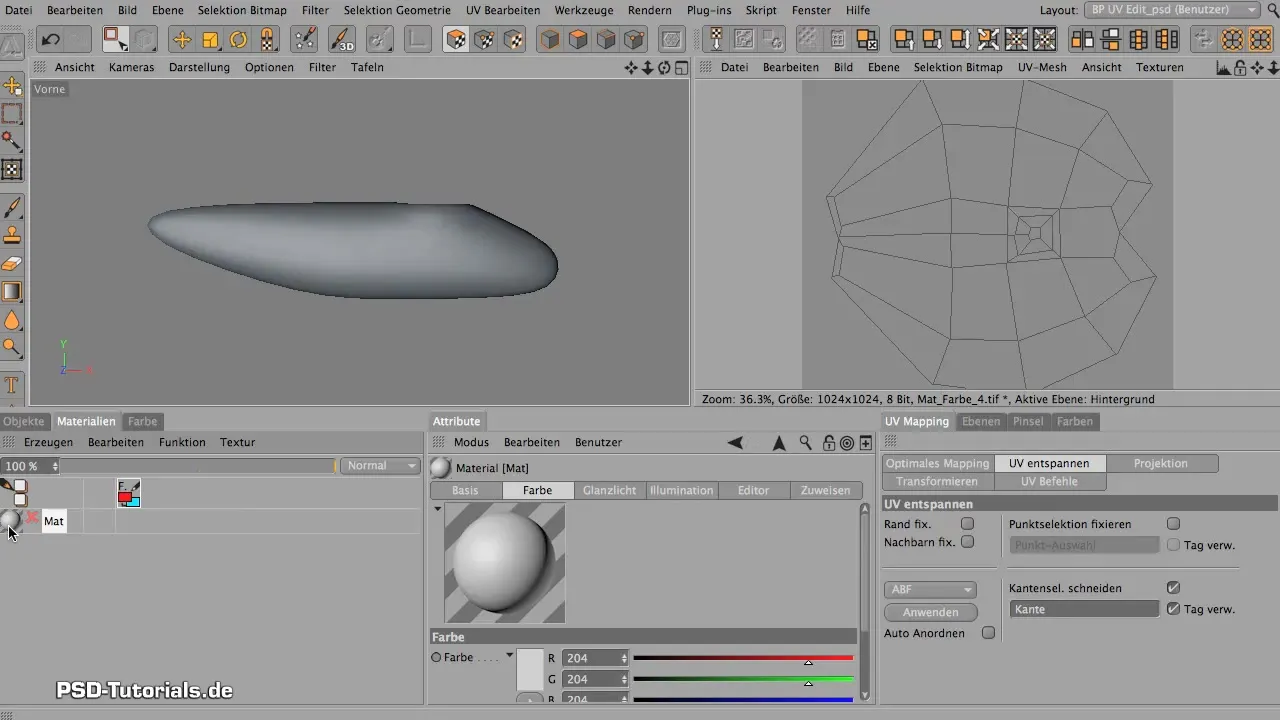Click the up arrow in the Attribute manager
Image resolution: width=1280 pixels, height=720 pixels.
click(779, 443)
